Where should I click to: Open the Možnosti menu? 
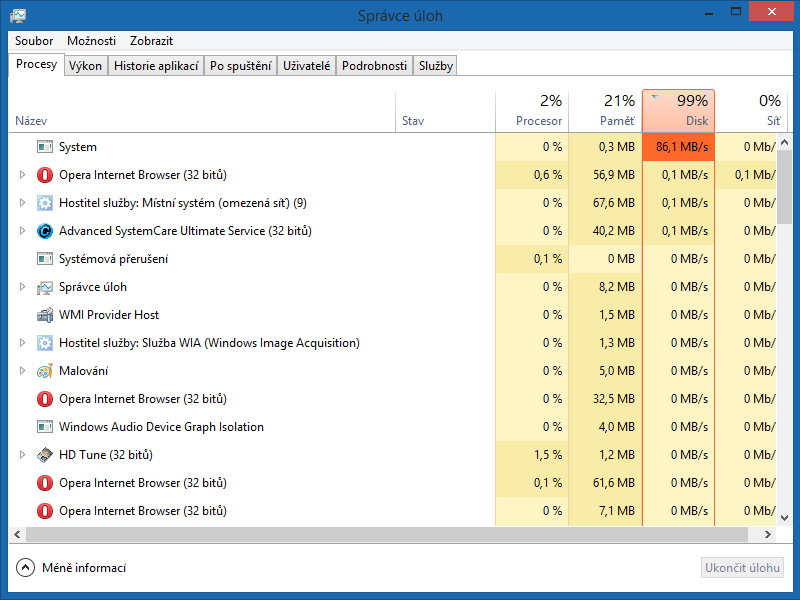pyautogui.click(x=91, y=41)
